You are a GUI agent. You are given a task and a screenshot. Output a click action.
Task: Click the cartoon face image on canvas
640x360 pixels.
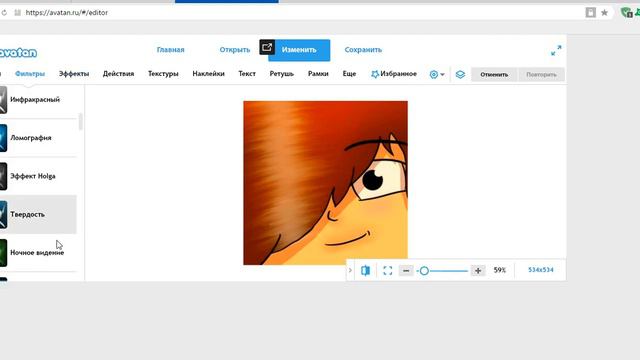[x=325, y=183]
